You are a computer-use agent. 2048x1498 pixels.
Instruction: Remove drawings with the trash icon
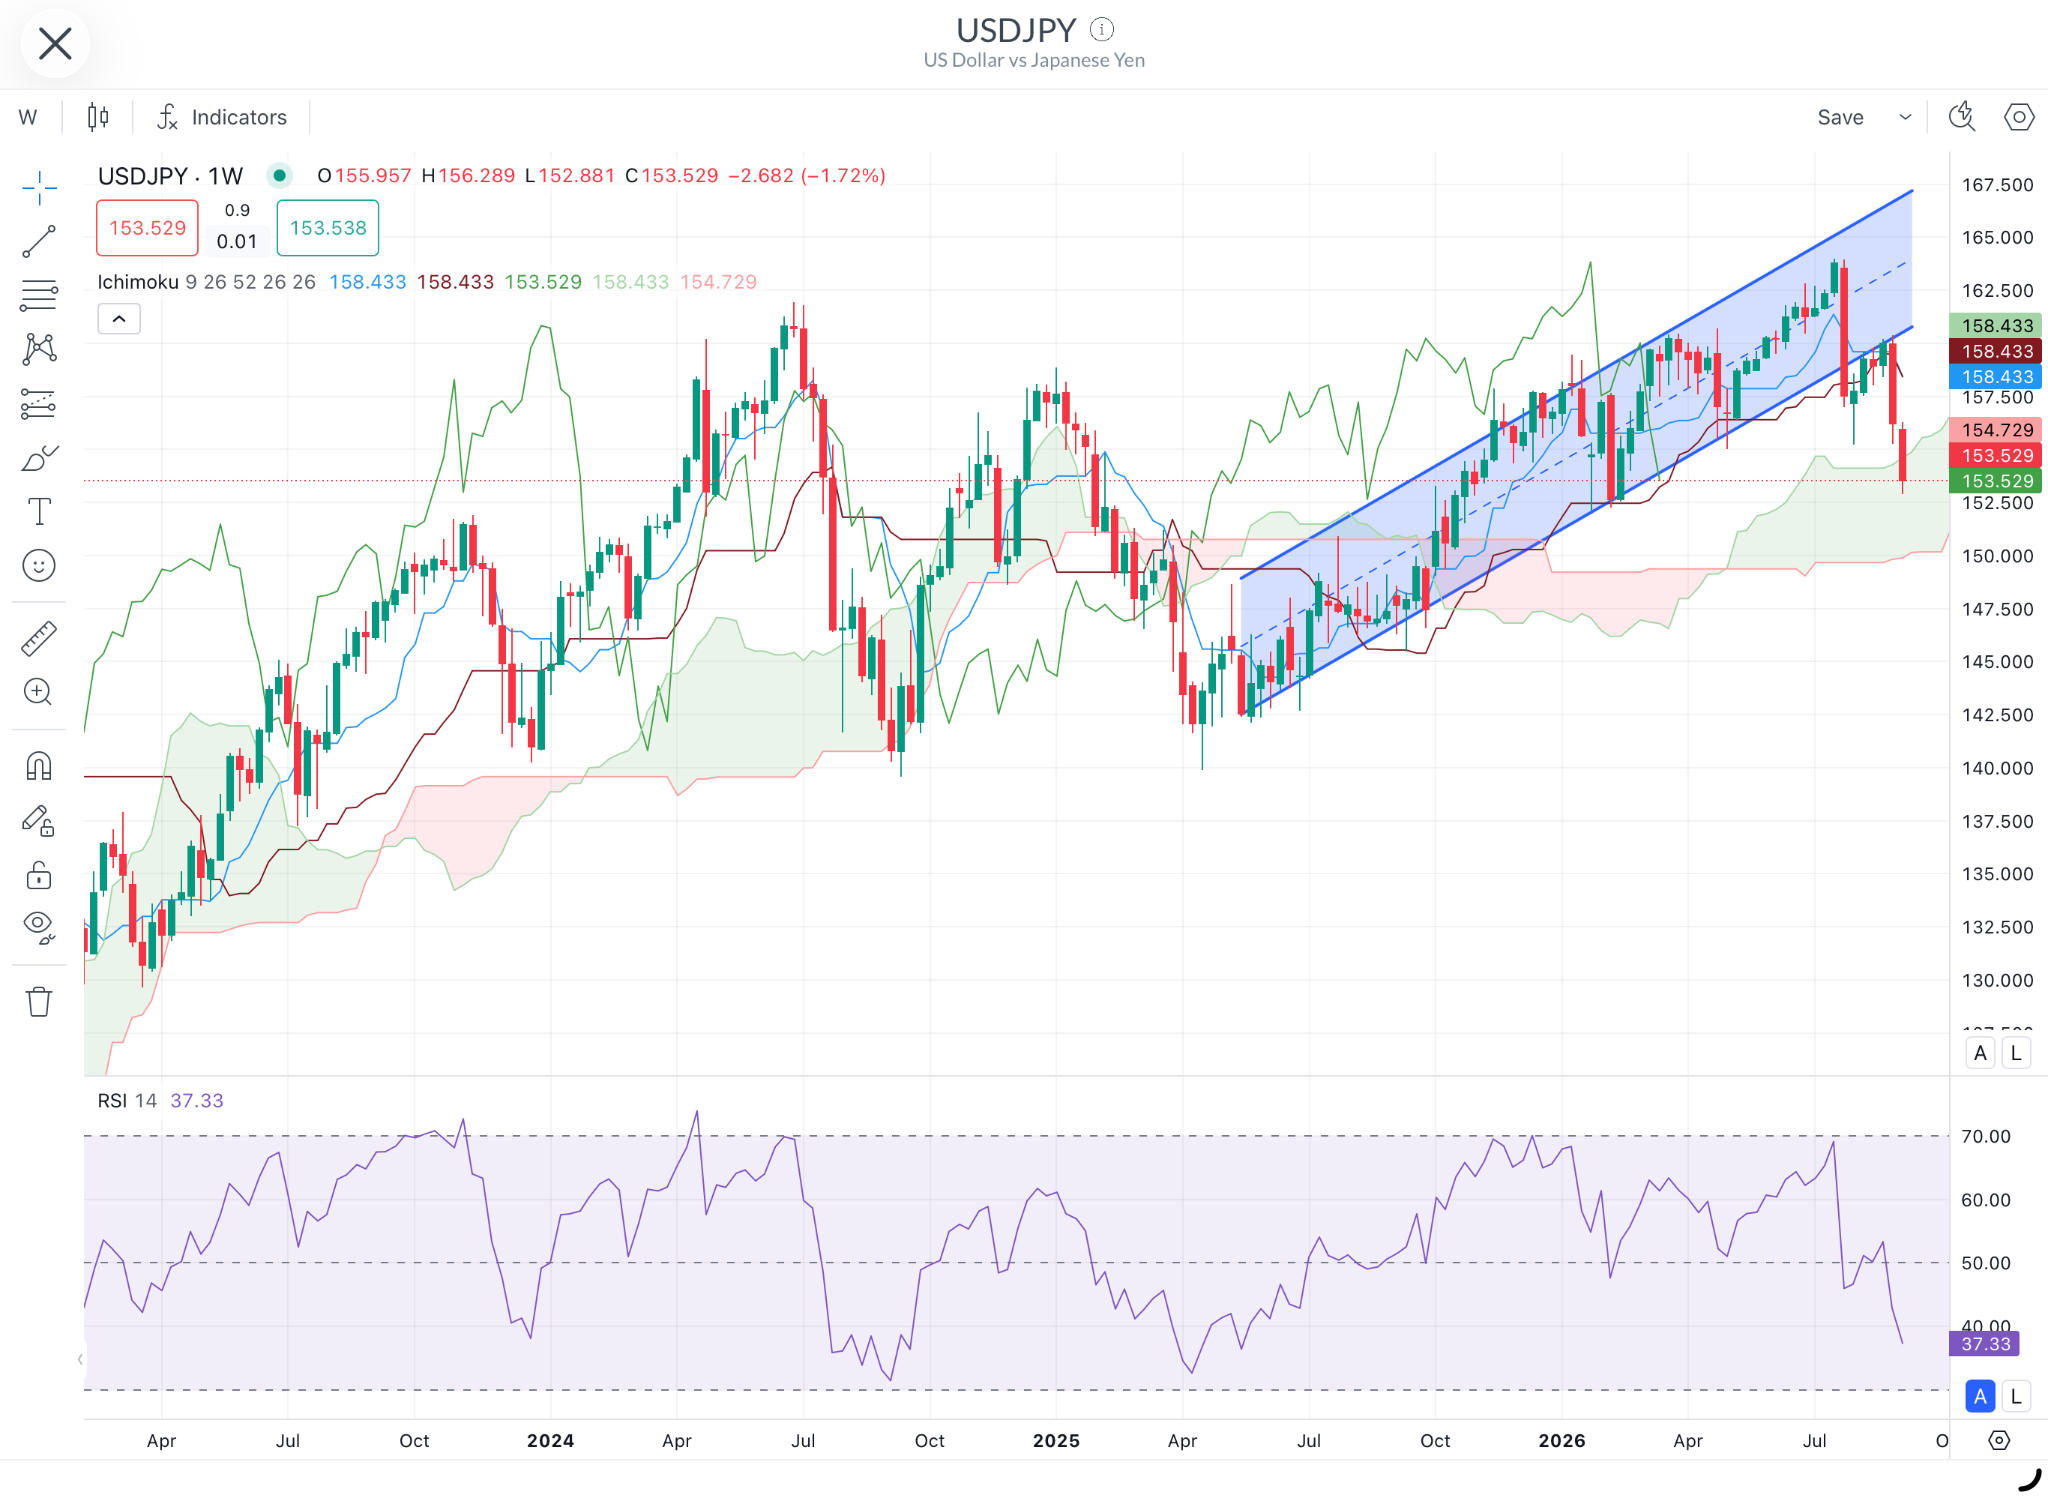(39, 1001)
